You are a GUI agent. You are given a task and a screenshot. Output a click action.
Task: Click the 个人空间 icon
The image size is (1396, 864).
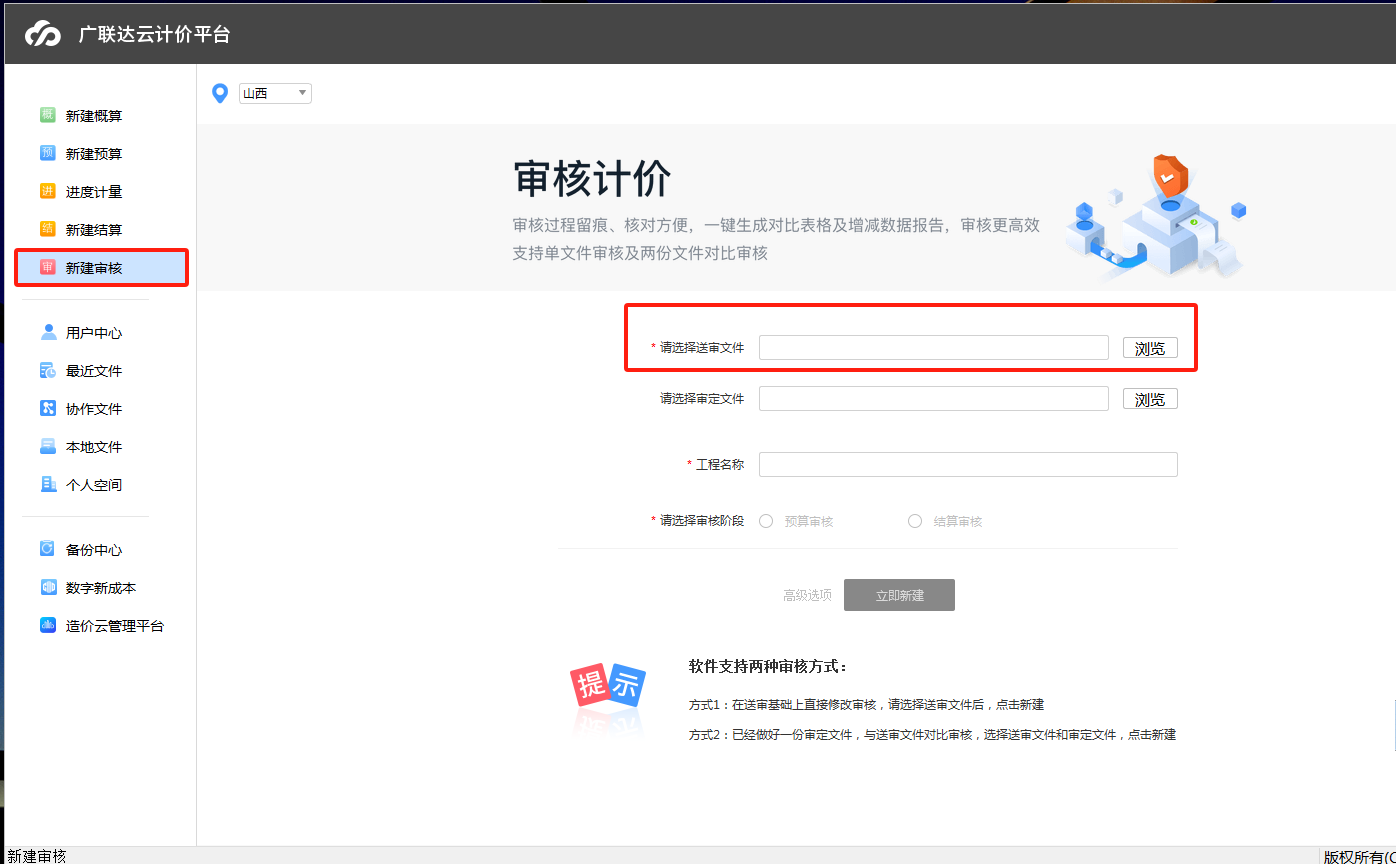point(47,484)
